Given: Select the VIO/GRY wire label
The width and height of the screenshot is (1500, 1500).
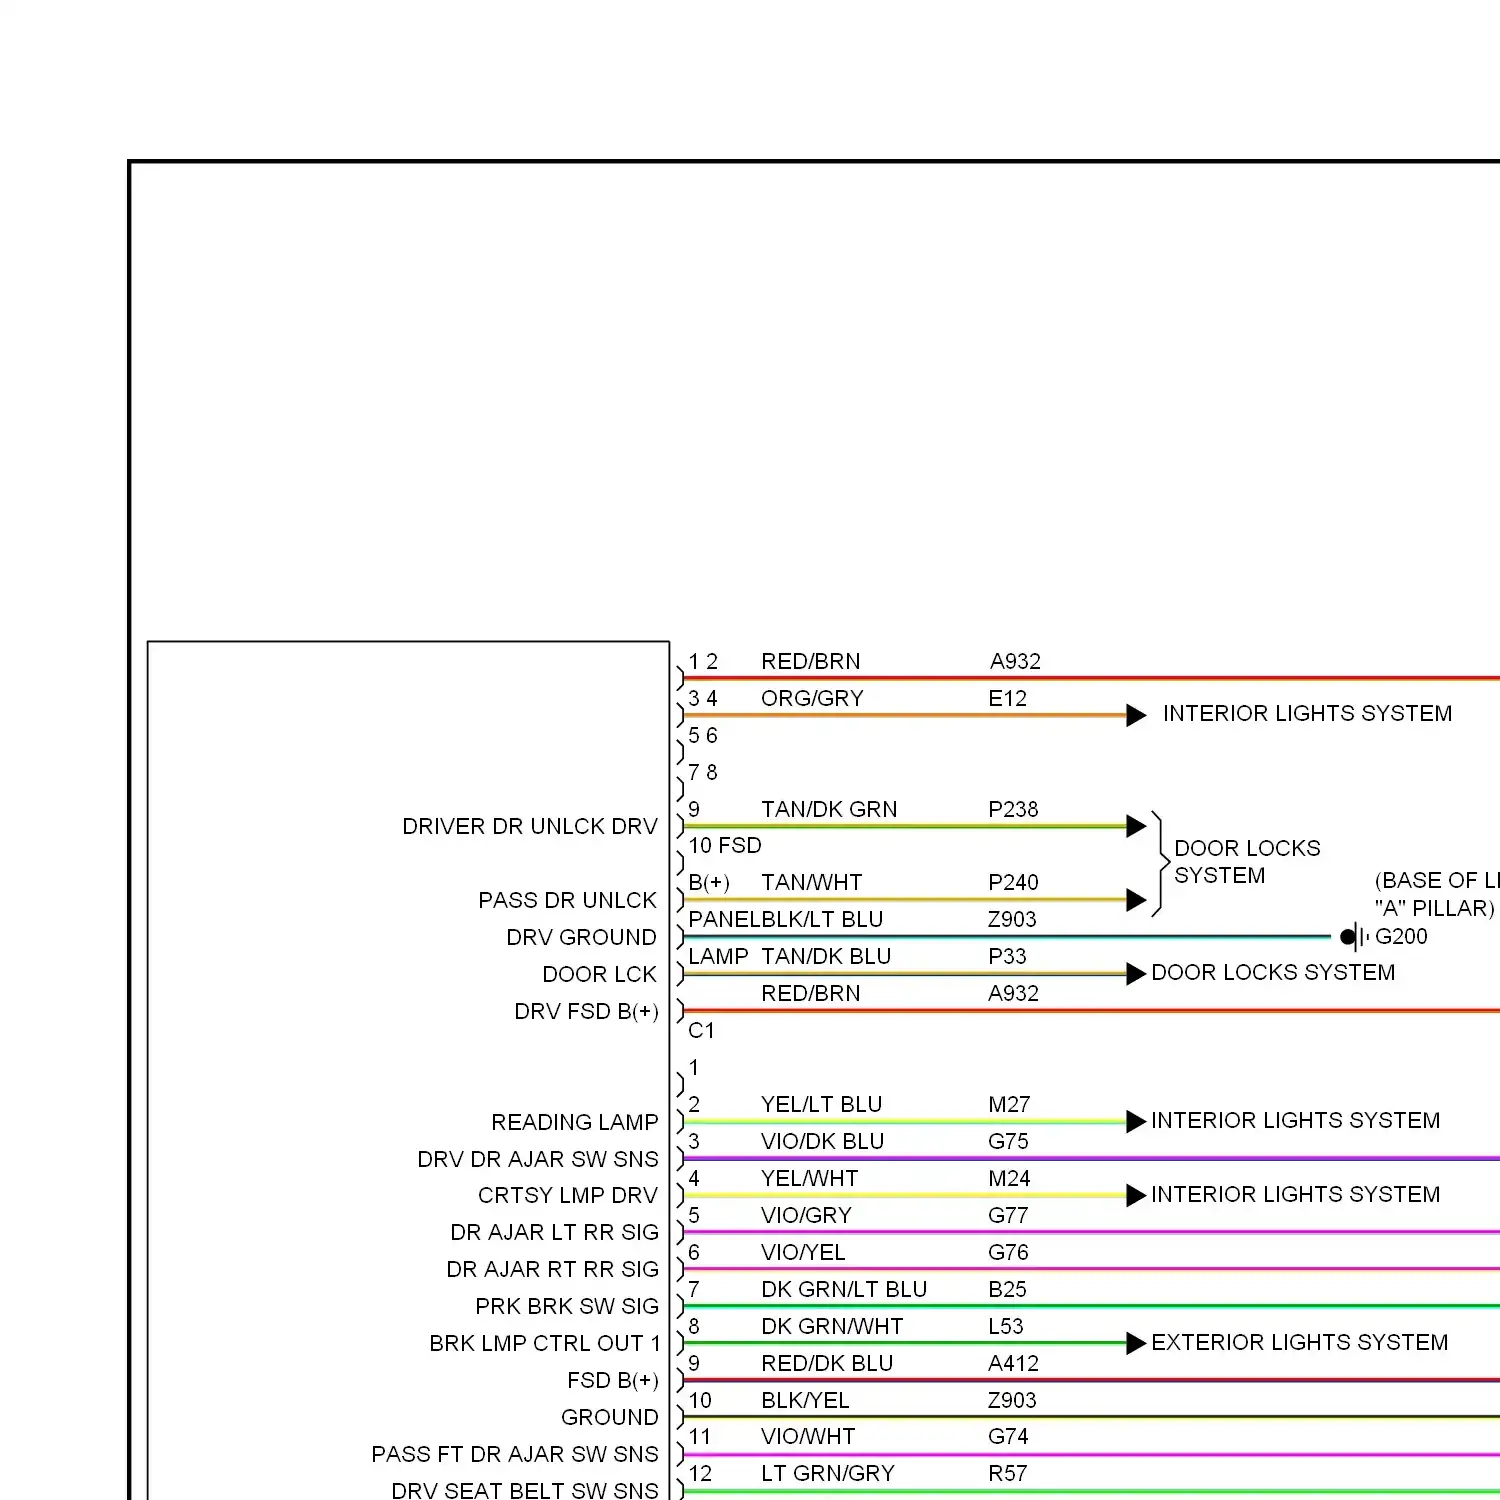Looking at the screenshot, I should coord(806,1215).
